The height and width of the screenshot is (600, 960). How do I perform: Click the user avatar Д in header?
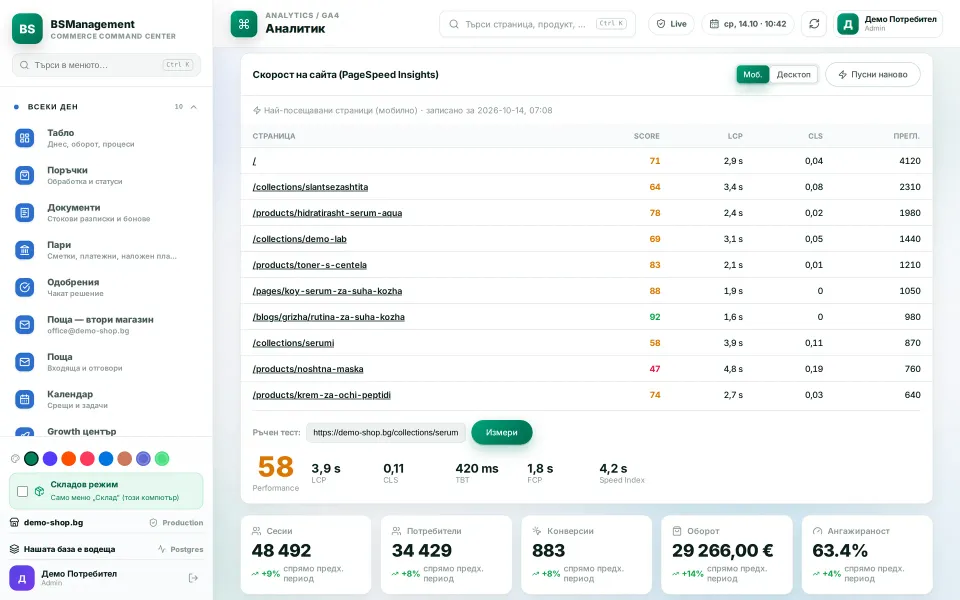(848, 24)
